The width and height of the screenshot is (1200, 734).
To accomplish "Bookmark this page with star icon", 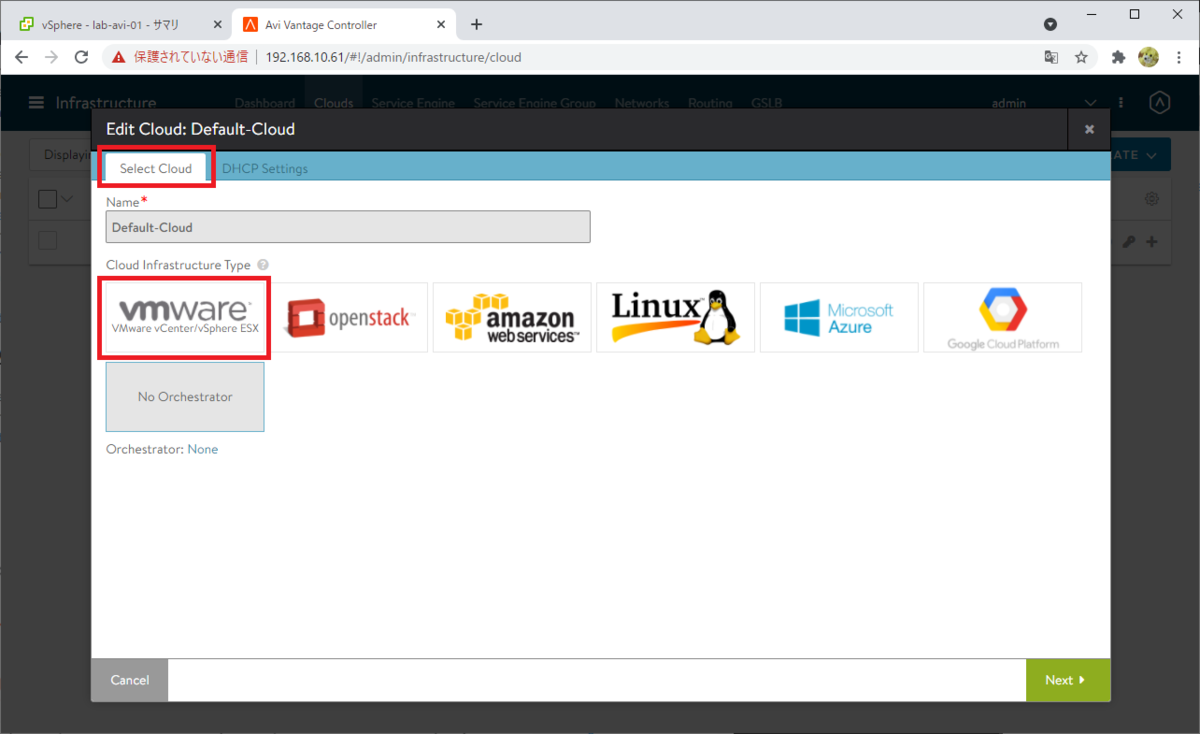I will (1081, 57).
